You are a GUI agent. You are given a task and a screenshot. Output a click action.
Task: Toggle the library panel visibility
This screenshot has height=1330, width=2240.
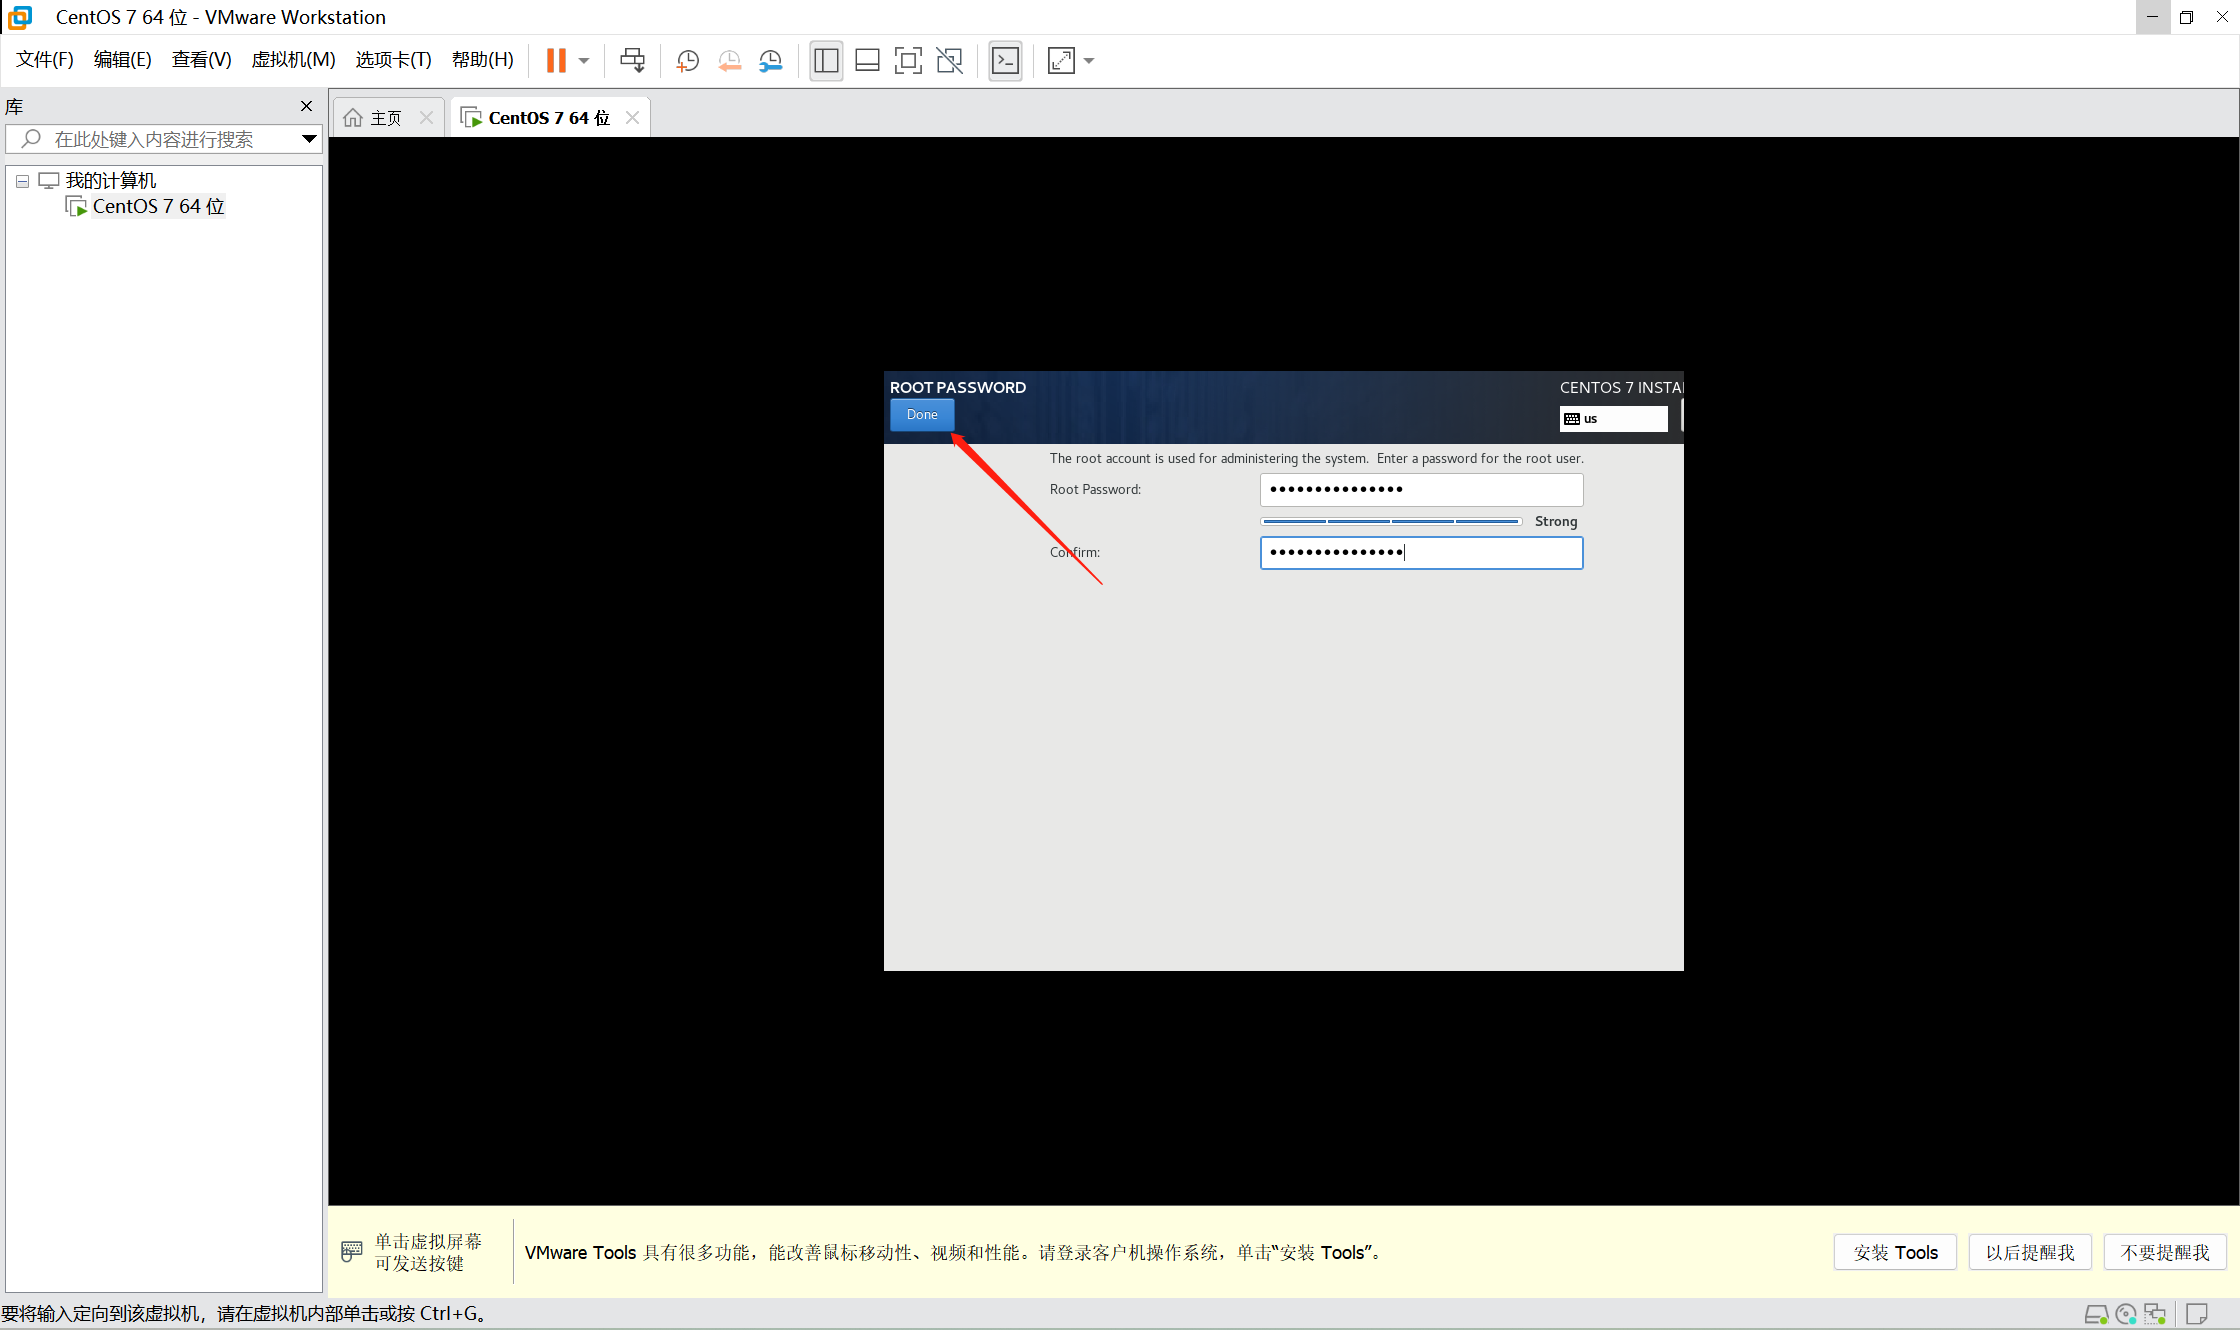[x=826, y=60]
